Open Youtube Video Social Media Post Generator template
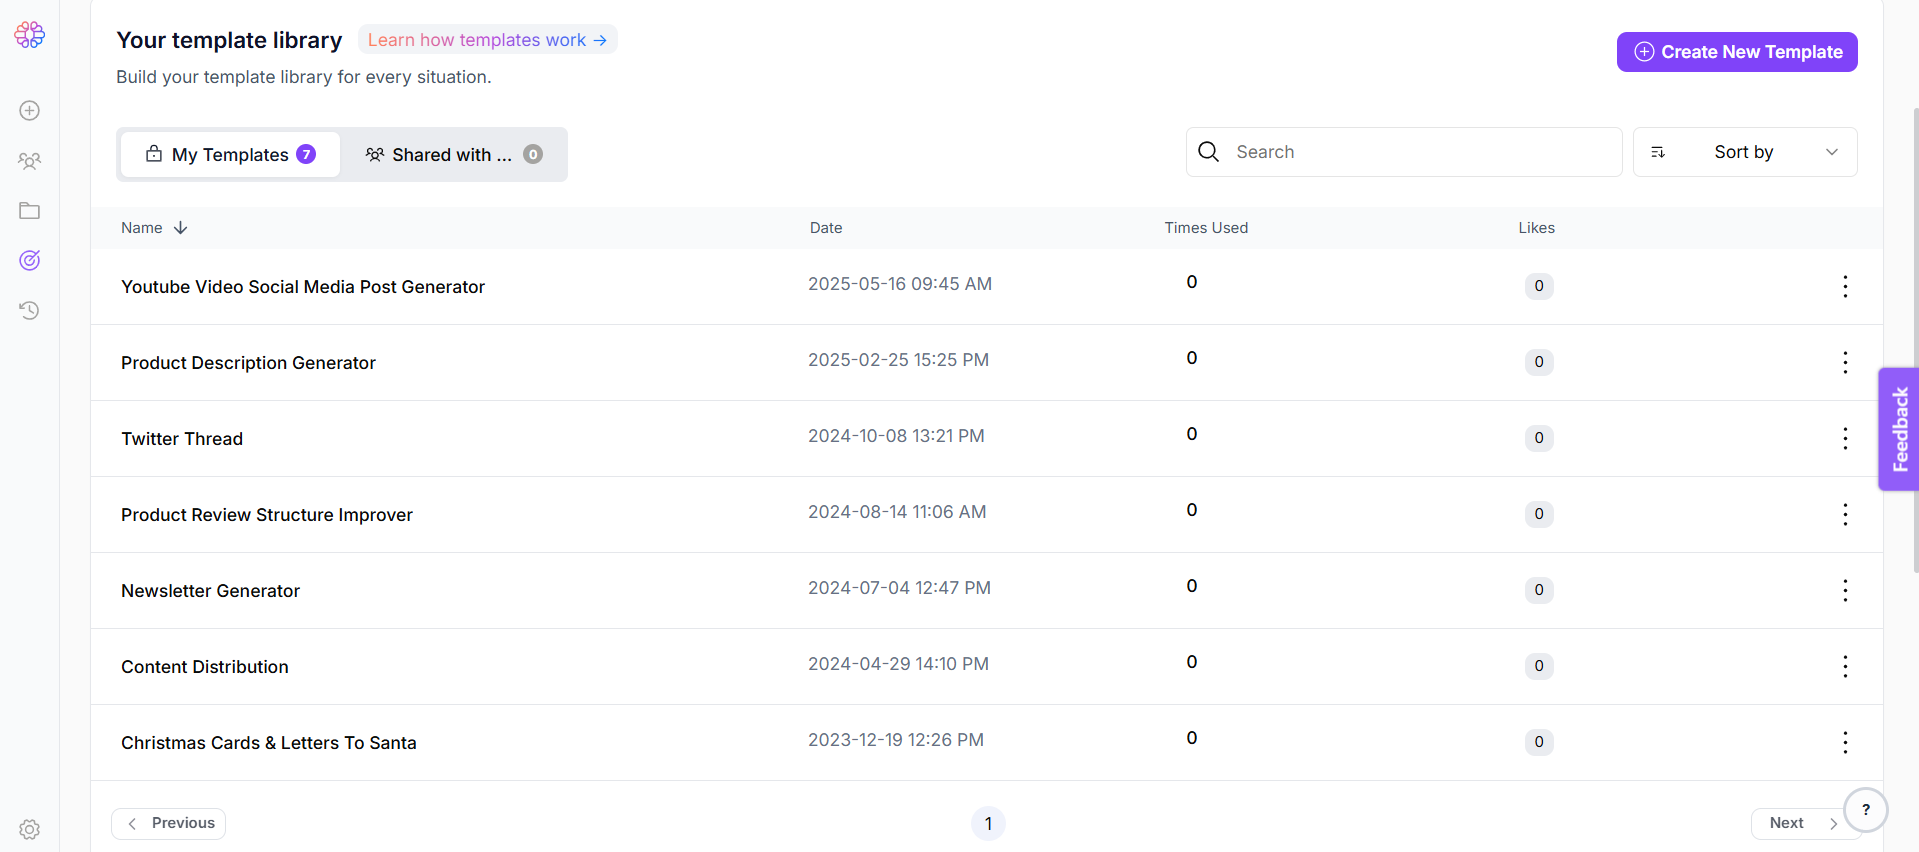Screen dimensions: 1919x852 [303, 287]
